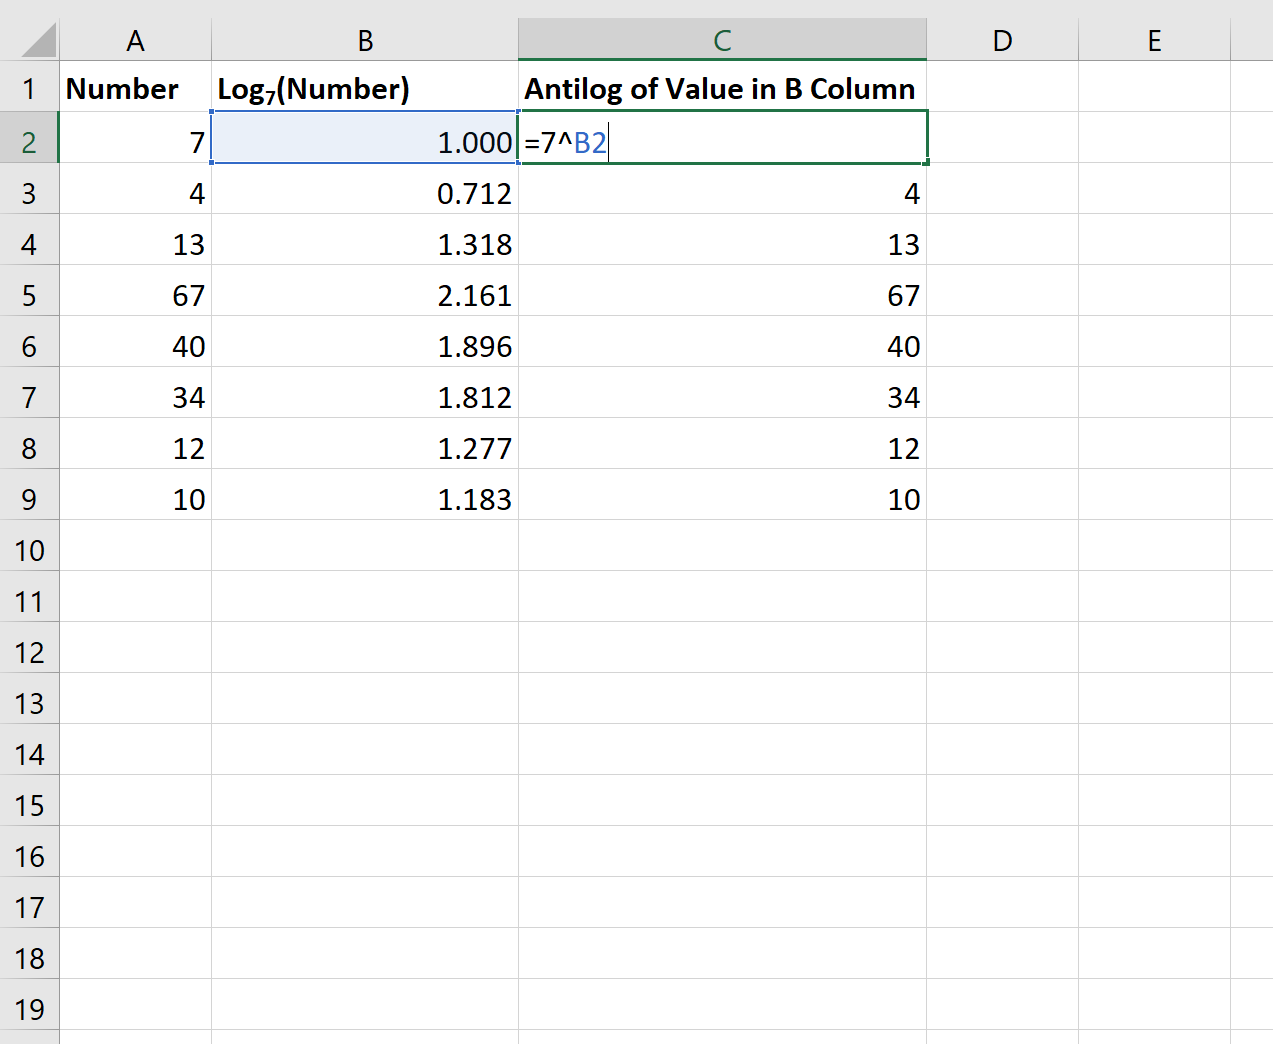Screen dimensions: 1273x1044
Task: Select row 1 header
Action: point(30,88)
